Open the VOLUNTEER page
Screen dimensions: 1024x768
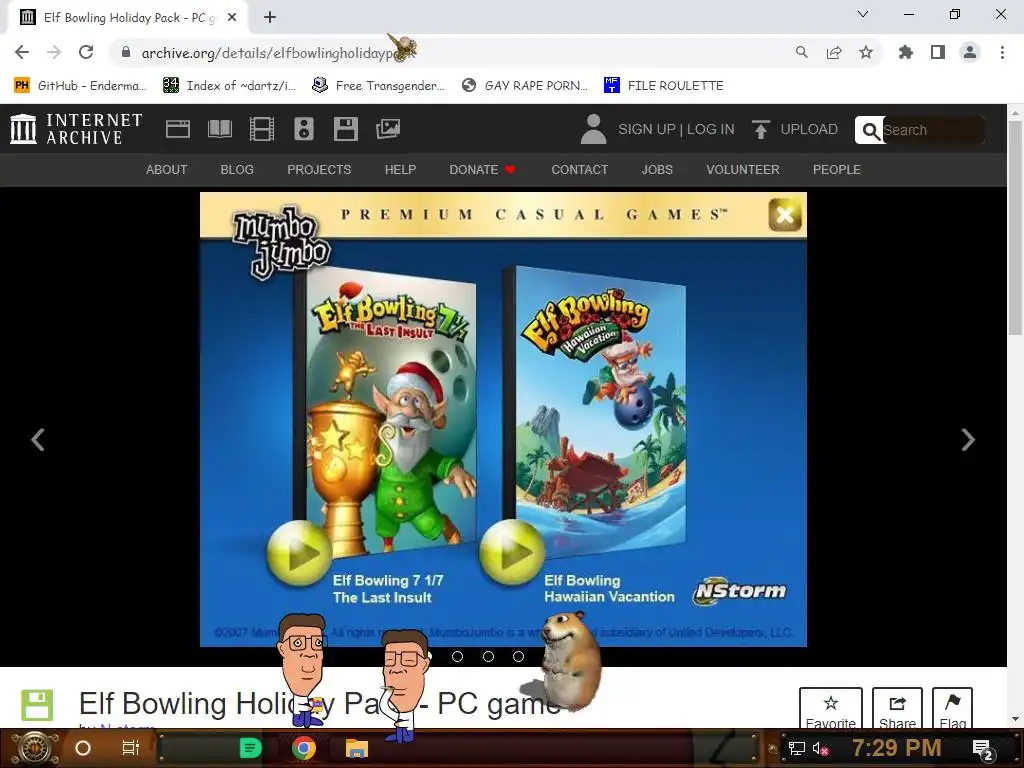(743, 170)
